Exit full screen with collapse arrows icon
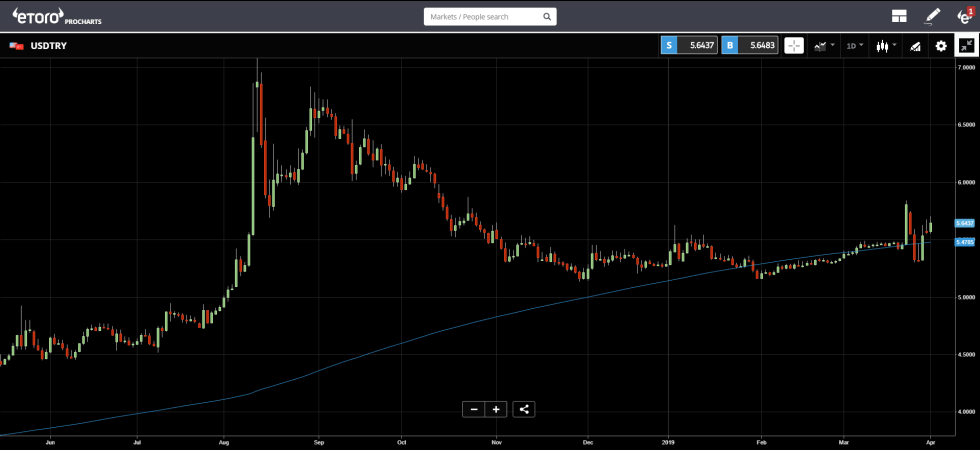Image resolution: width=980 pixels, height=450 pixels. click(967, 45)
